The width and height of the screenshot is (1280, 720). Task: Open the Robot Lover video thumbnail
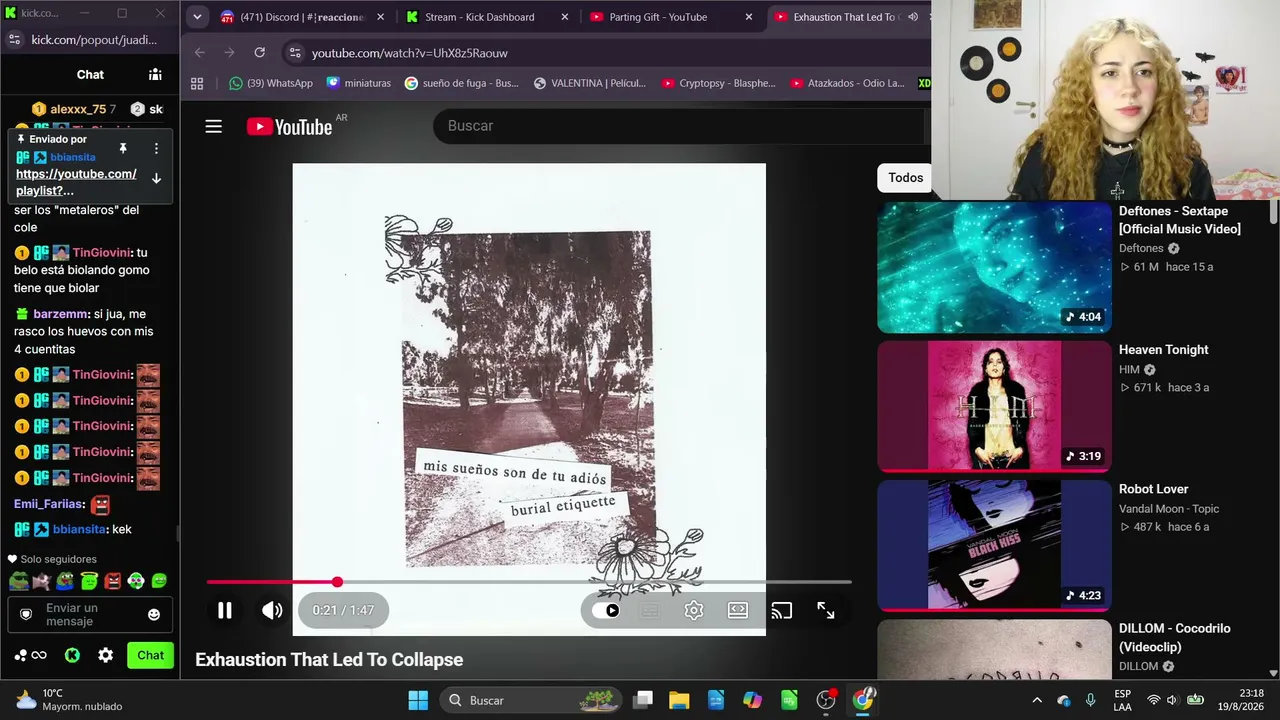tap(994, 545)
